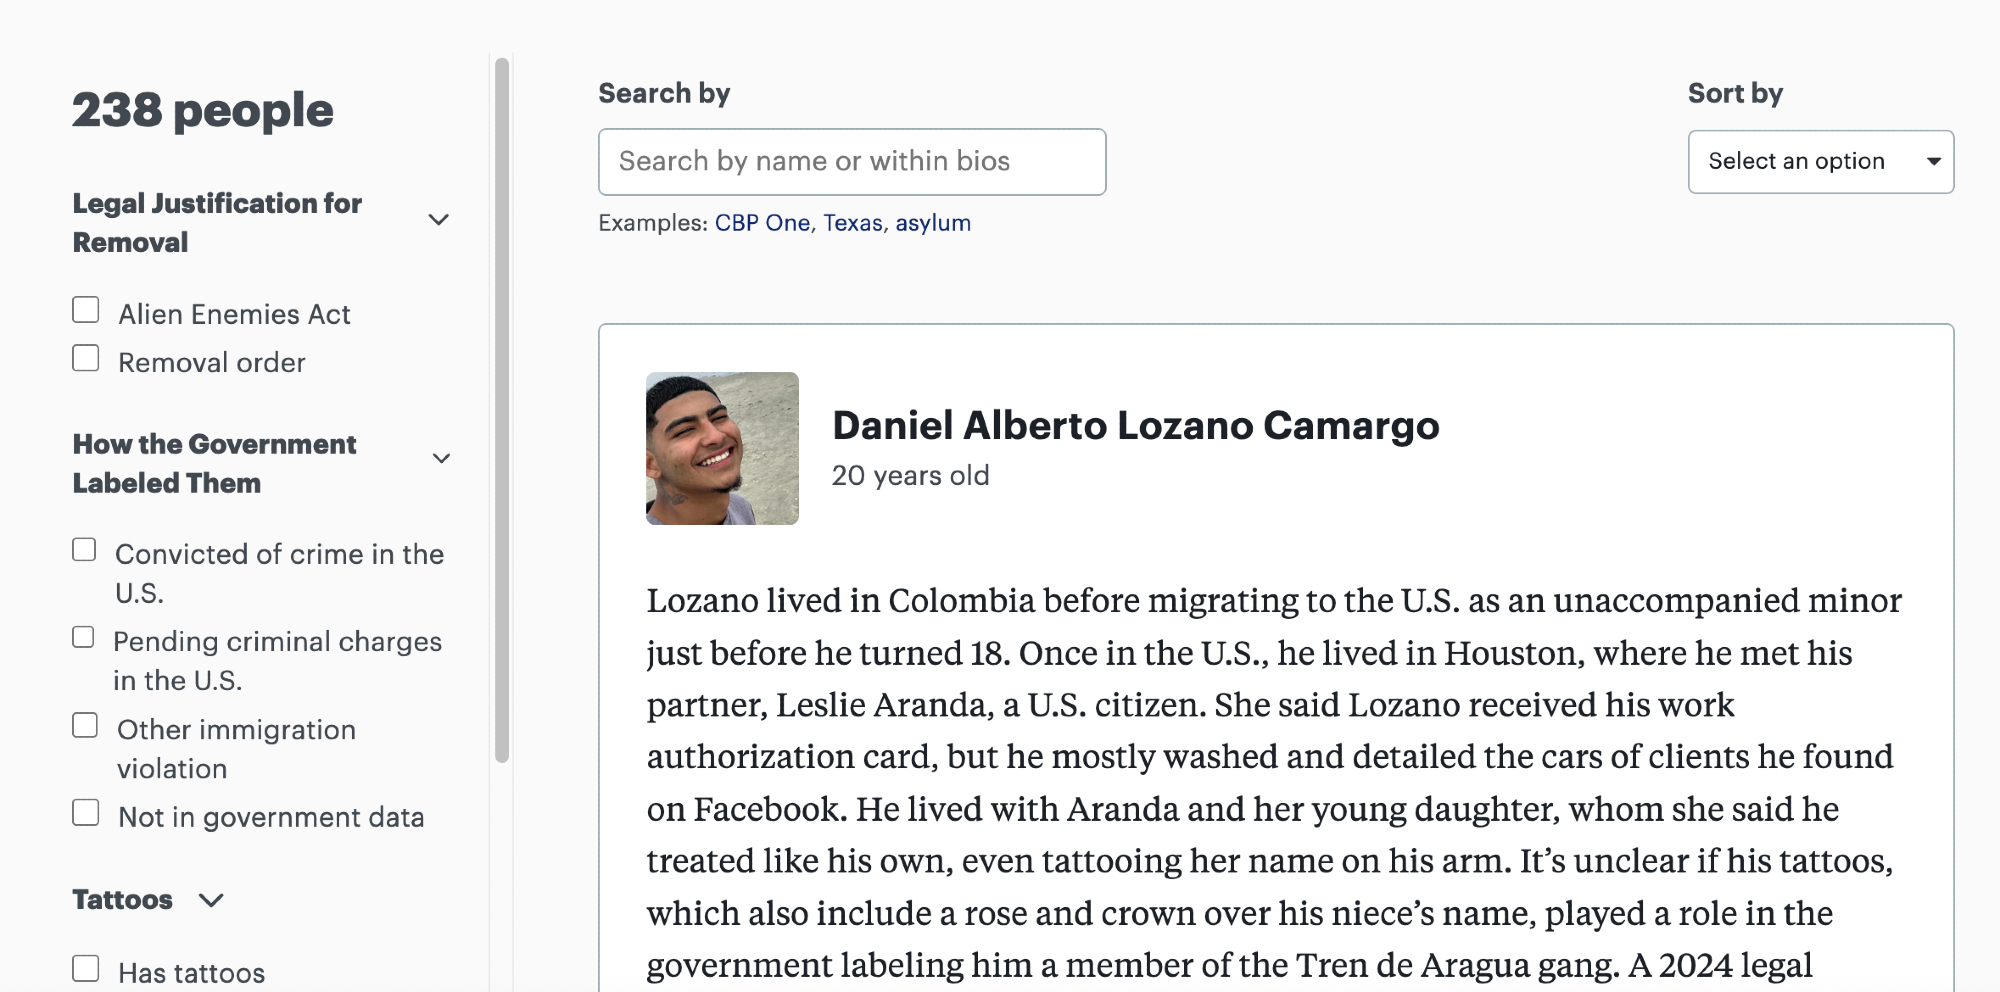Toggle Pending criminal charges in the U.S.

[84, 638]
